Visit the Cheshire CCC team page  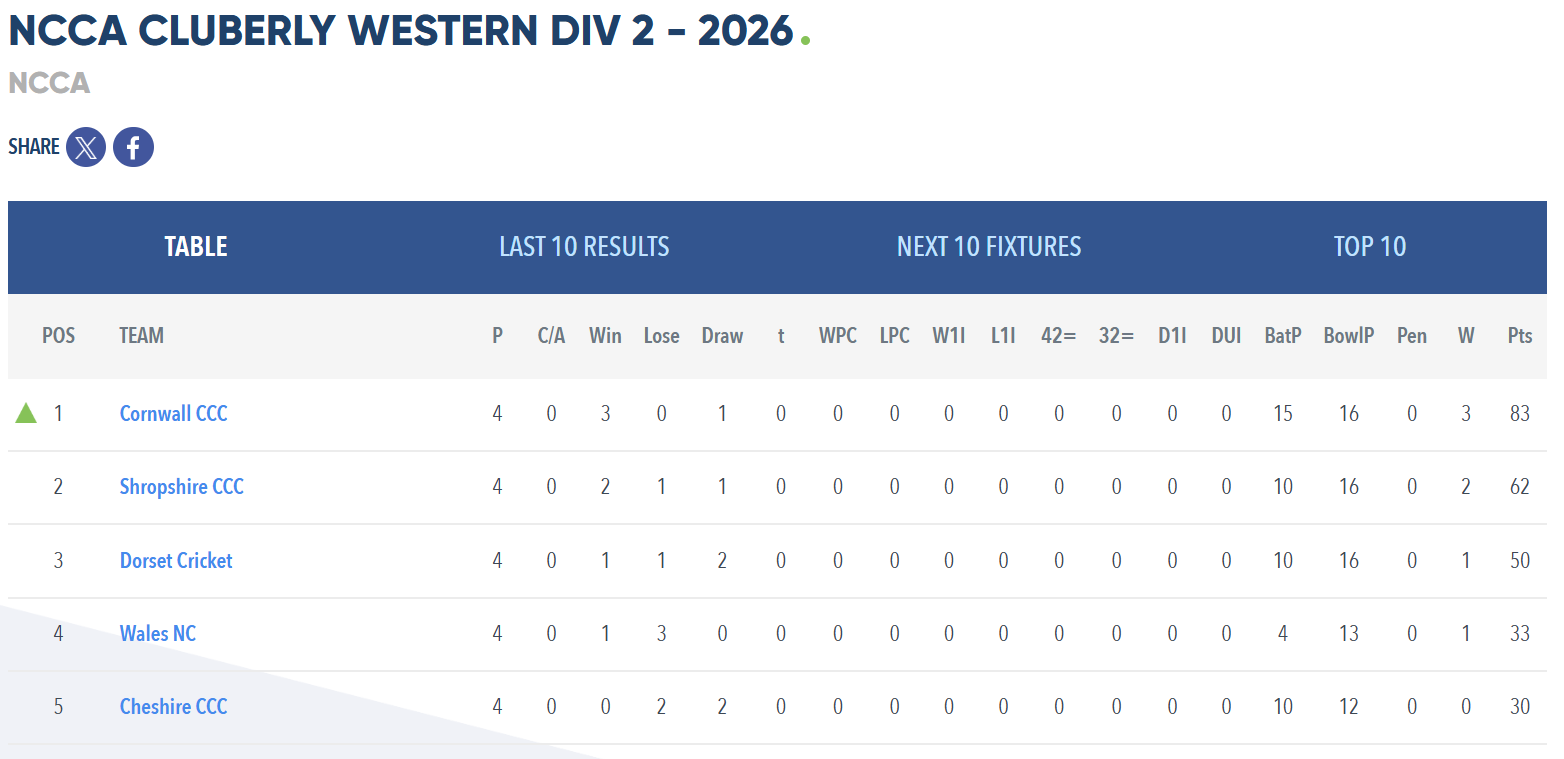click(174, 707)
